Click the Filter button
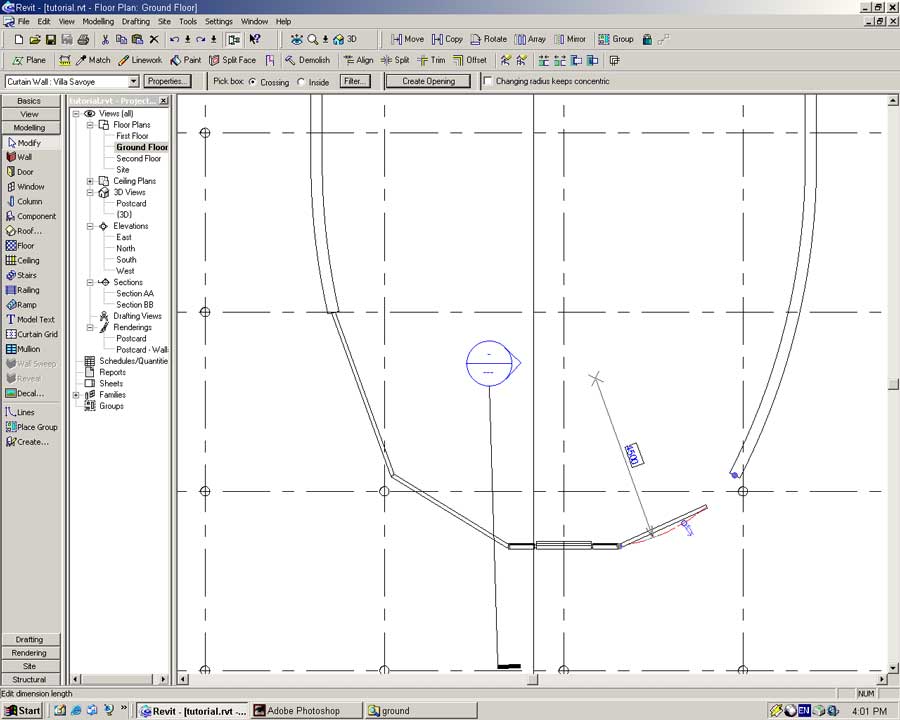This screenshot has width=900, height=720. tap(355, 82)
